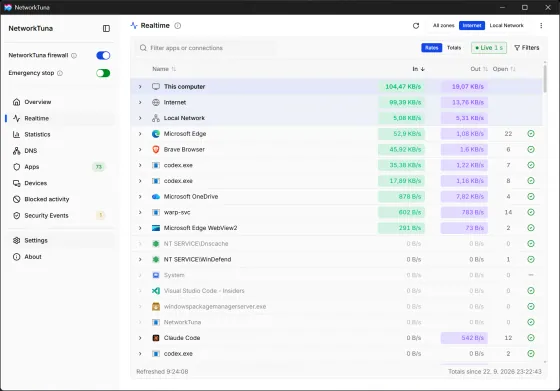Select the All zones filter
Image resolution: width=560 pixels, height=391 pixels.
444,26
